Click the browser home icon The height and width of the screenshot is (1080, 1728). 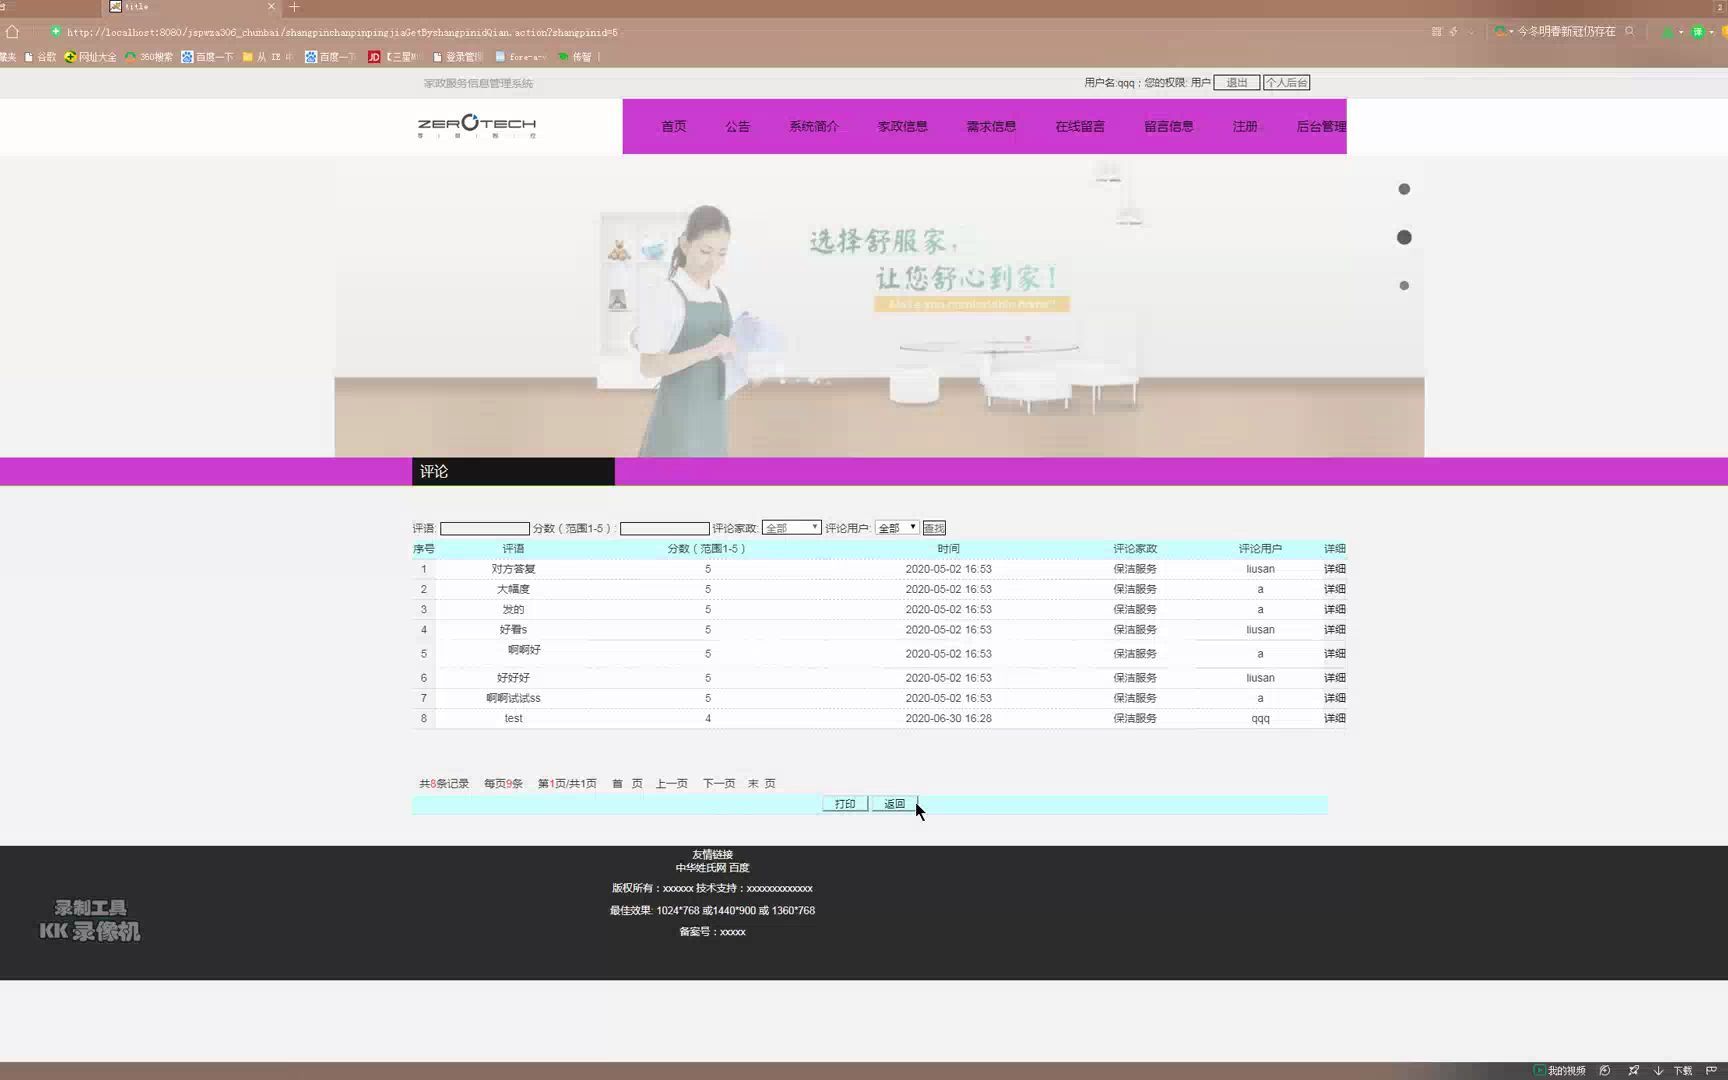[x=11, y=32]
